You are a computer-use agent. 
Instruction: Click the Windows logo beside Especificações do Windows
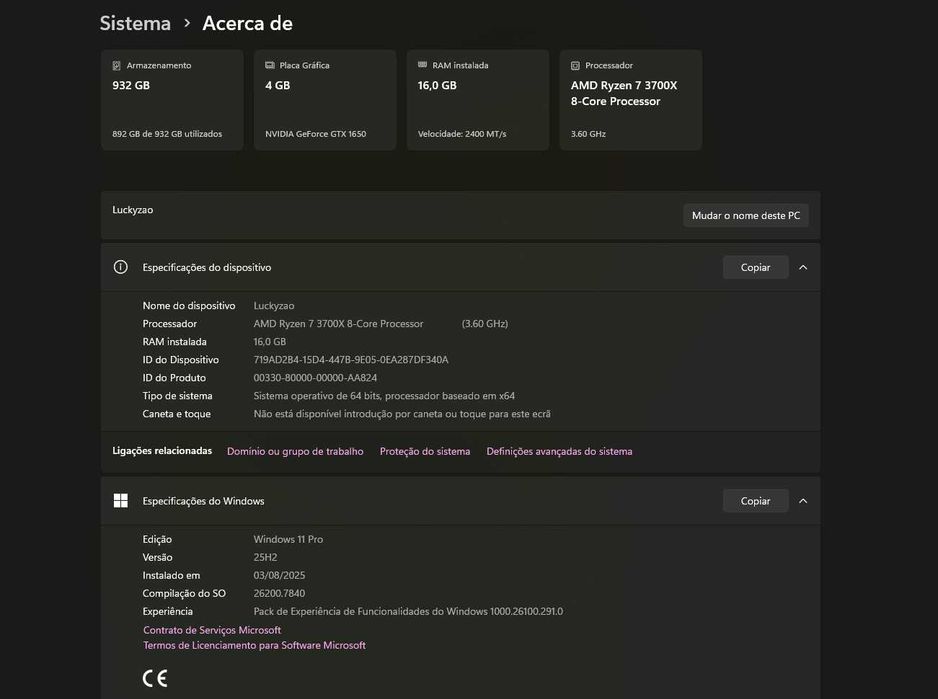pos(120,501)
